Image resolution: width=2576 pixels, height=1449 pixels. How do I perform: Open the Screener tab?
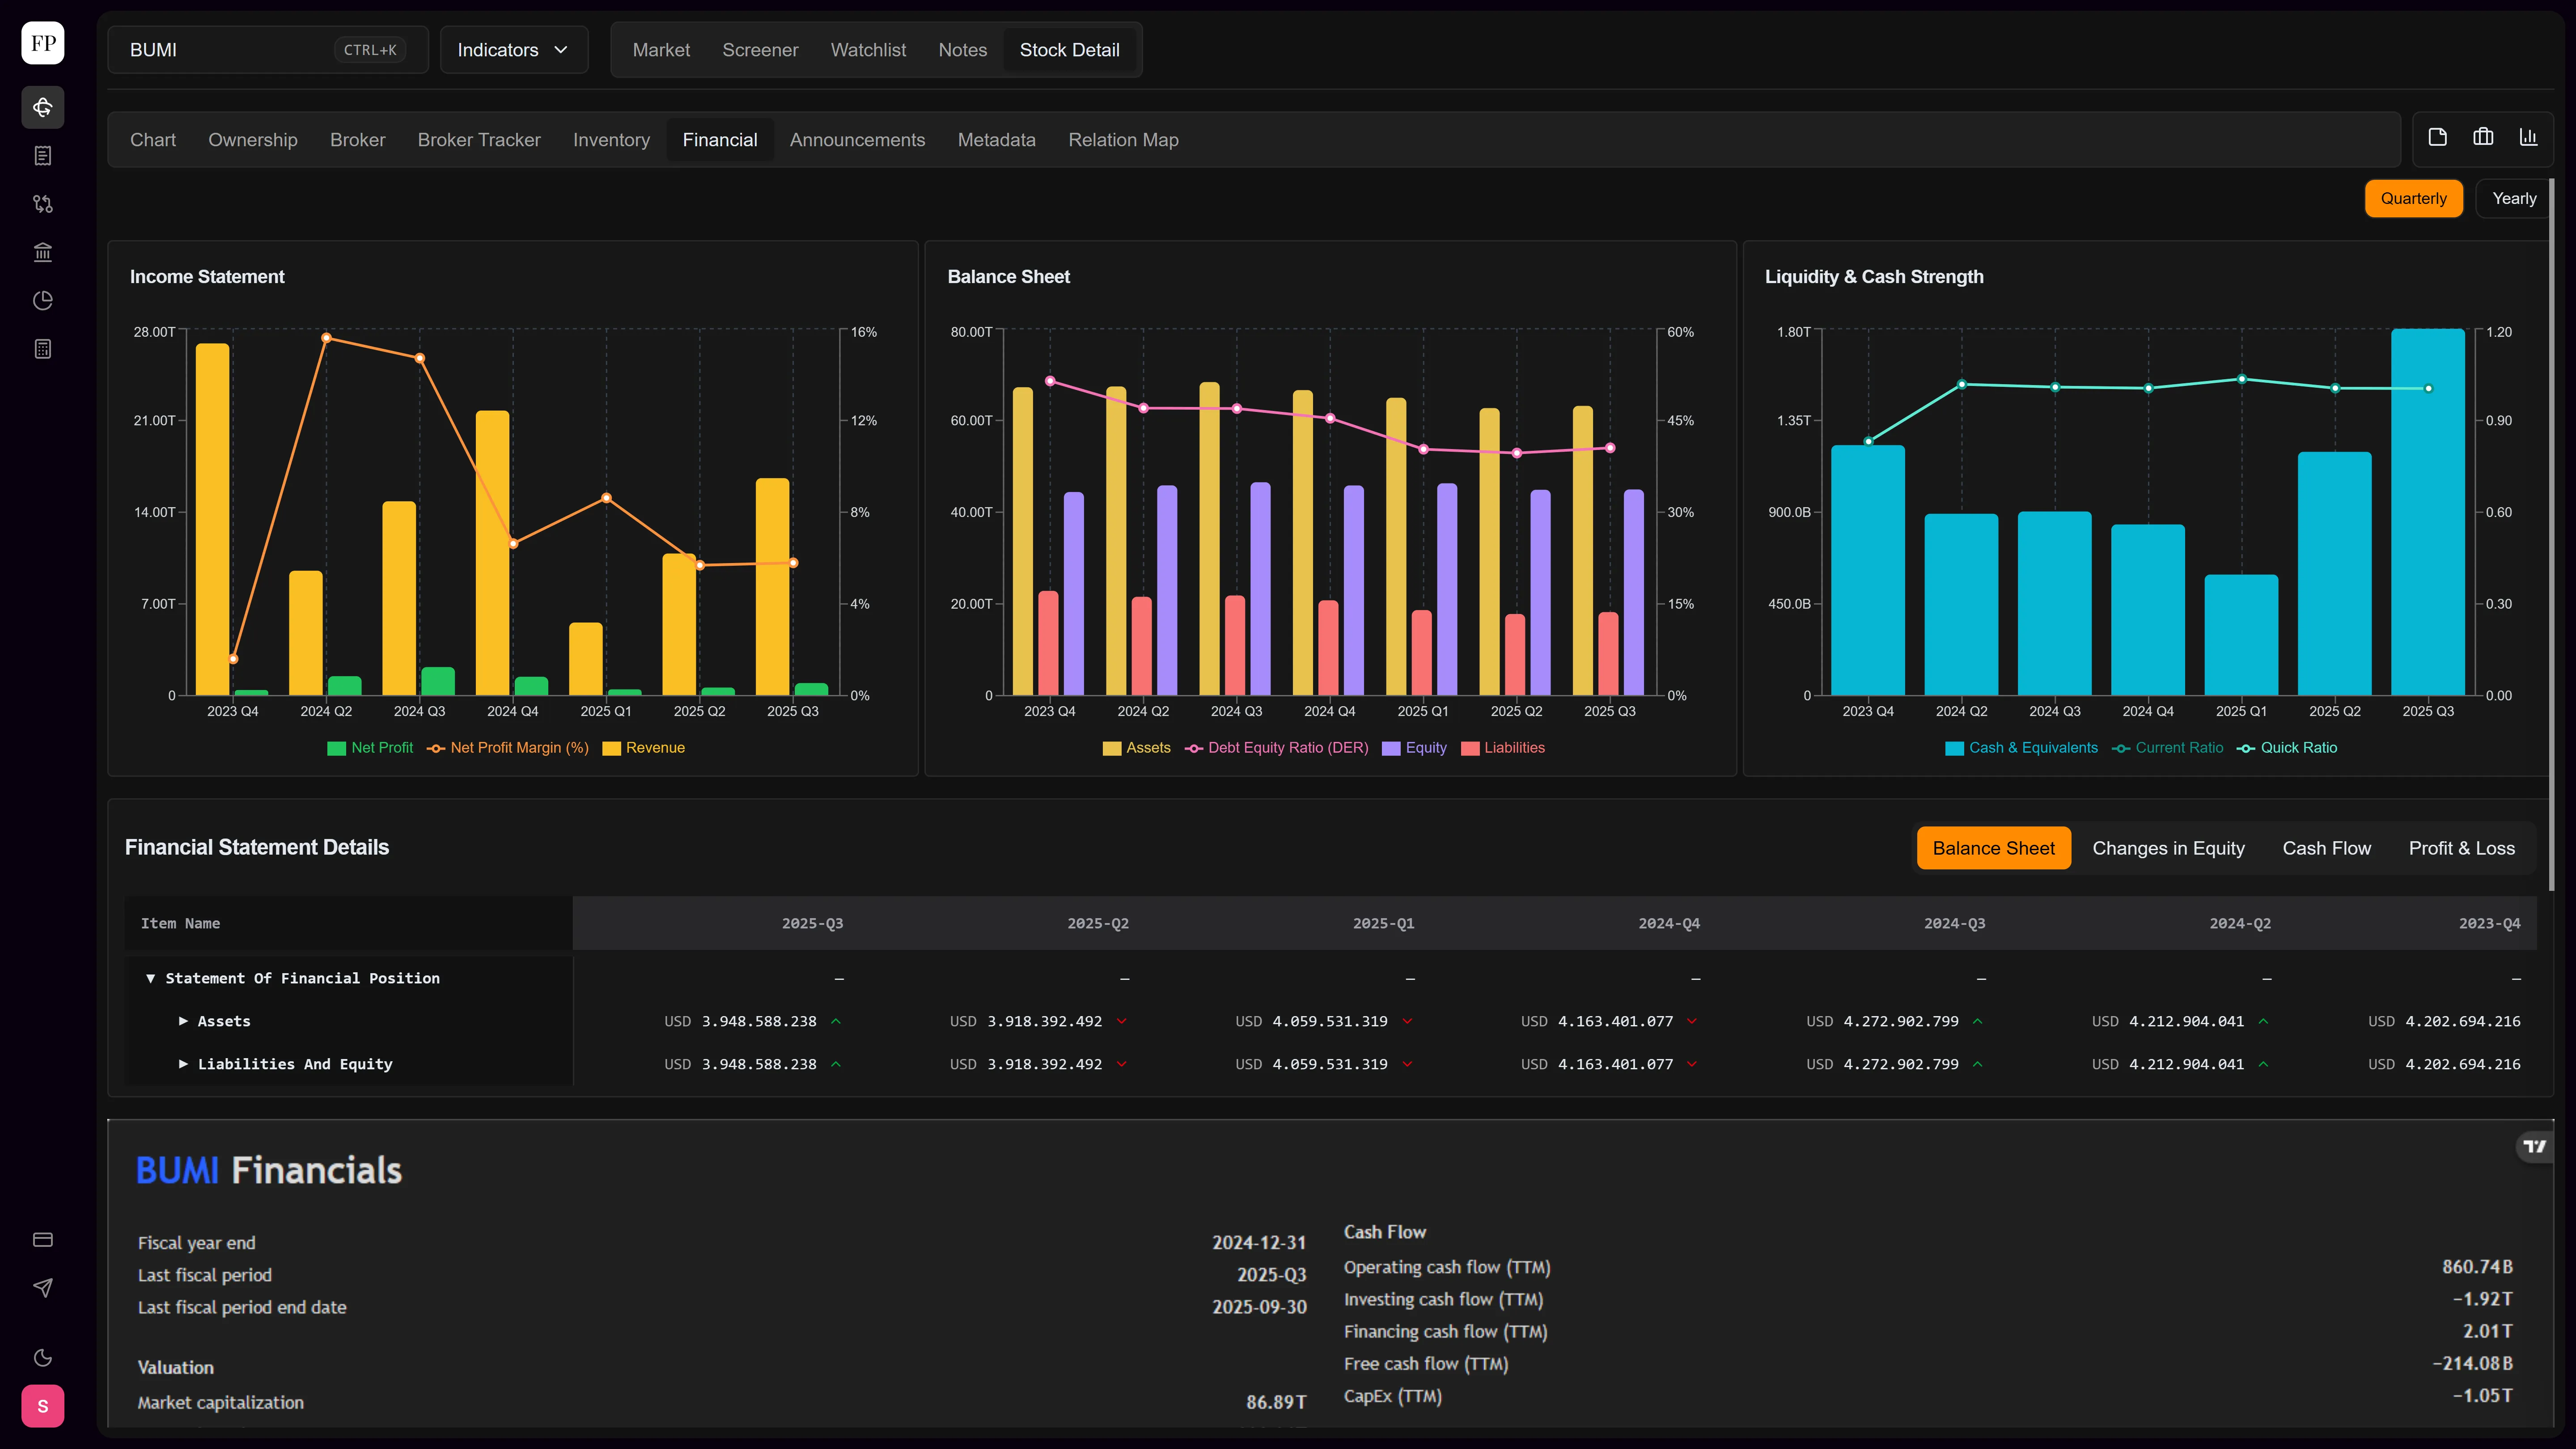pyautogui.click(x=760, y=50)
